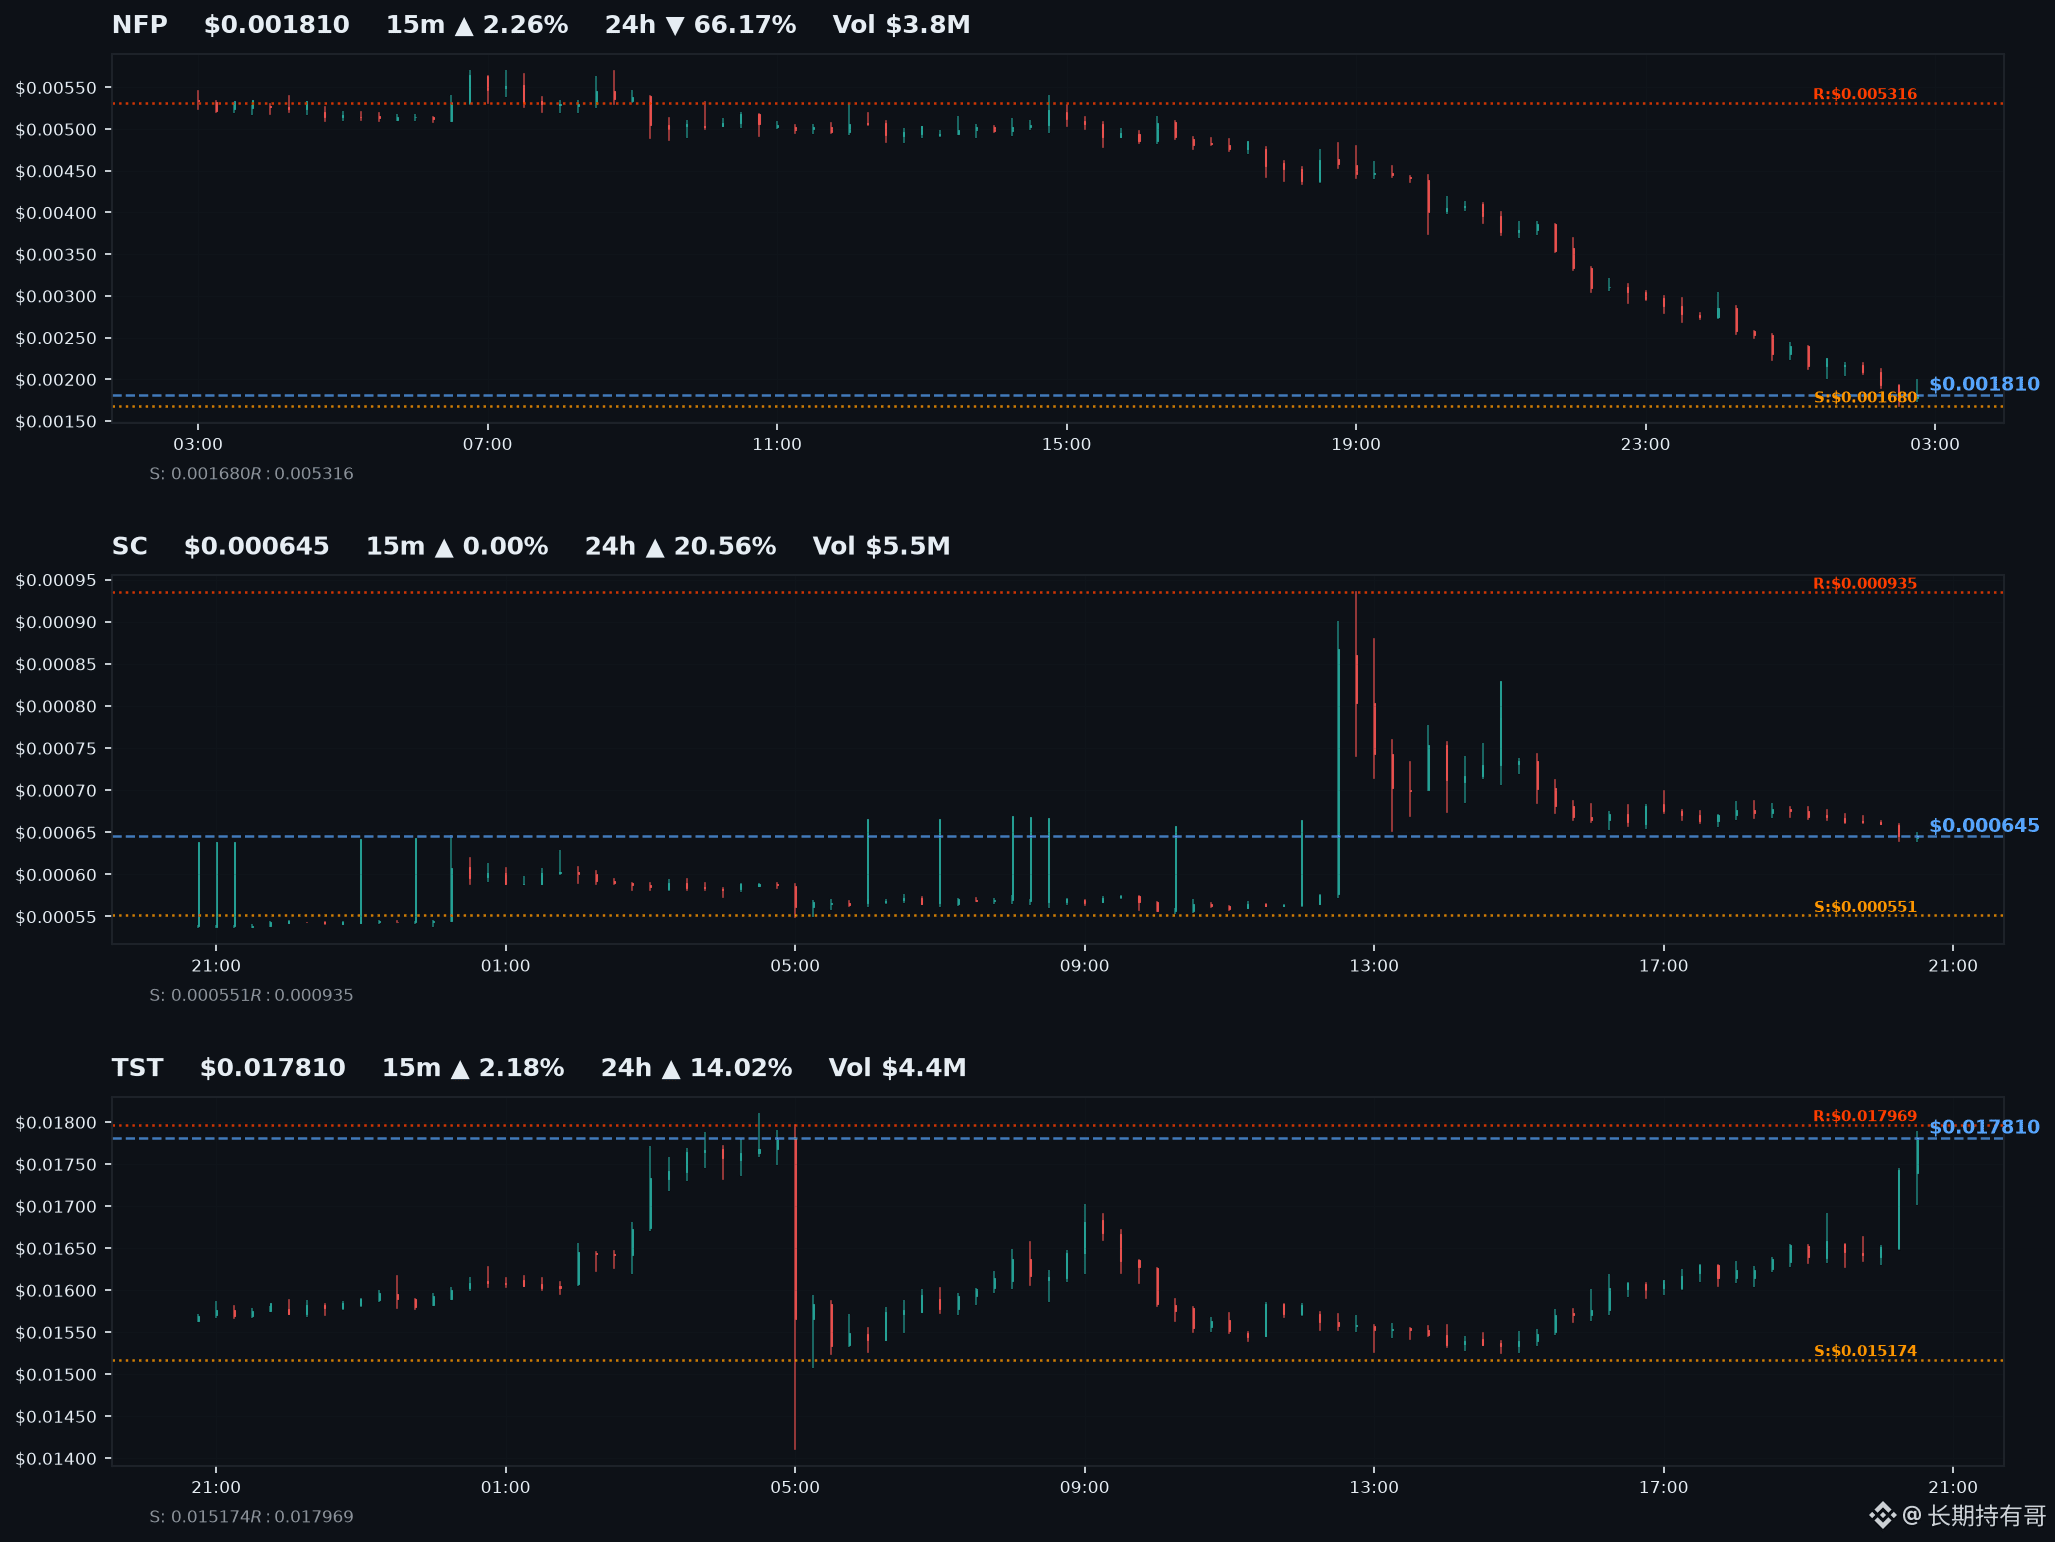The image size is (2055, 1542).
Task: Click the blue $0.017810 current price tag
Action: pos(1984,1127)
